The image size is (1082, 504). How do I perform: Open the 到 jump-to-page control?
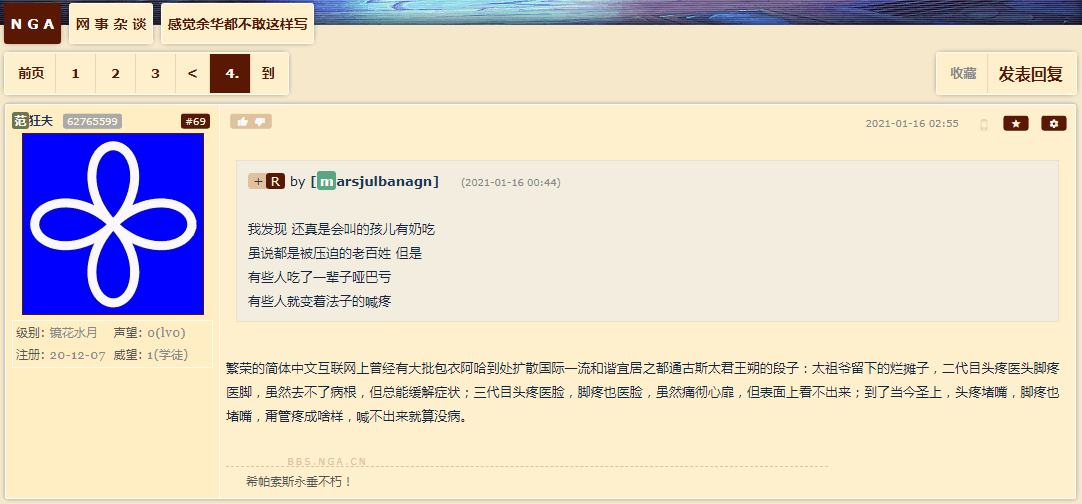click(268, 73)
